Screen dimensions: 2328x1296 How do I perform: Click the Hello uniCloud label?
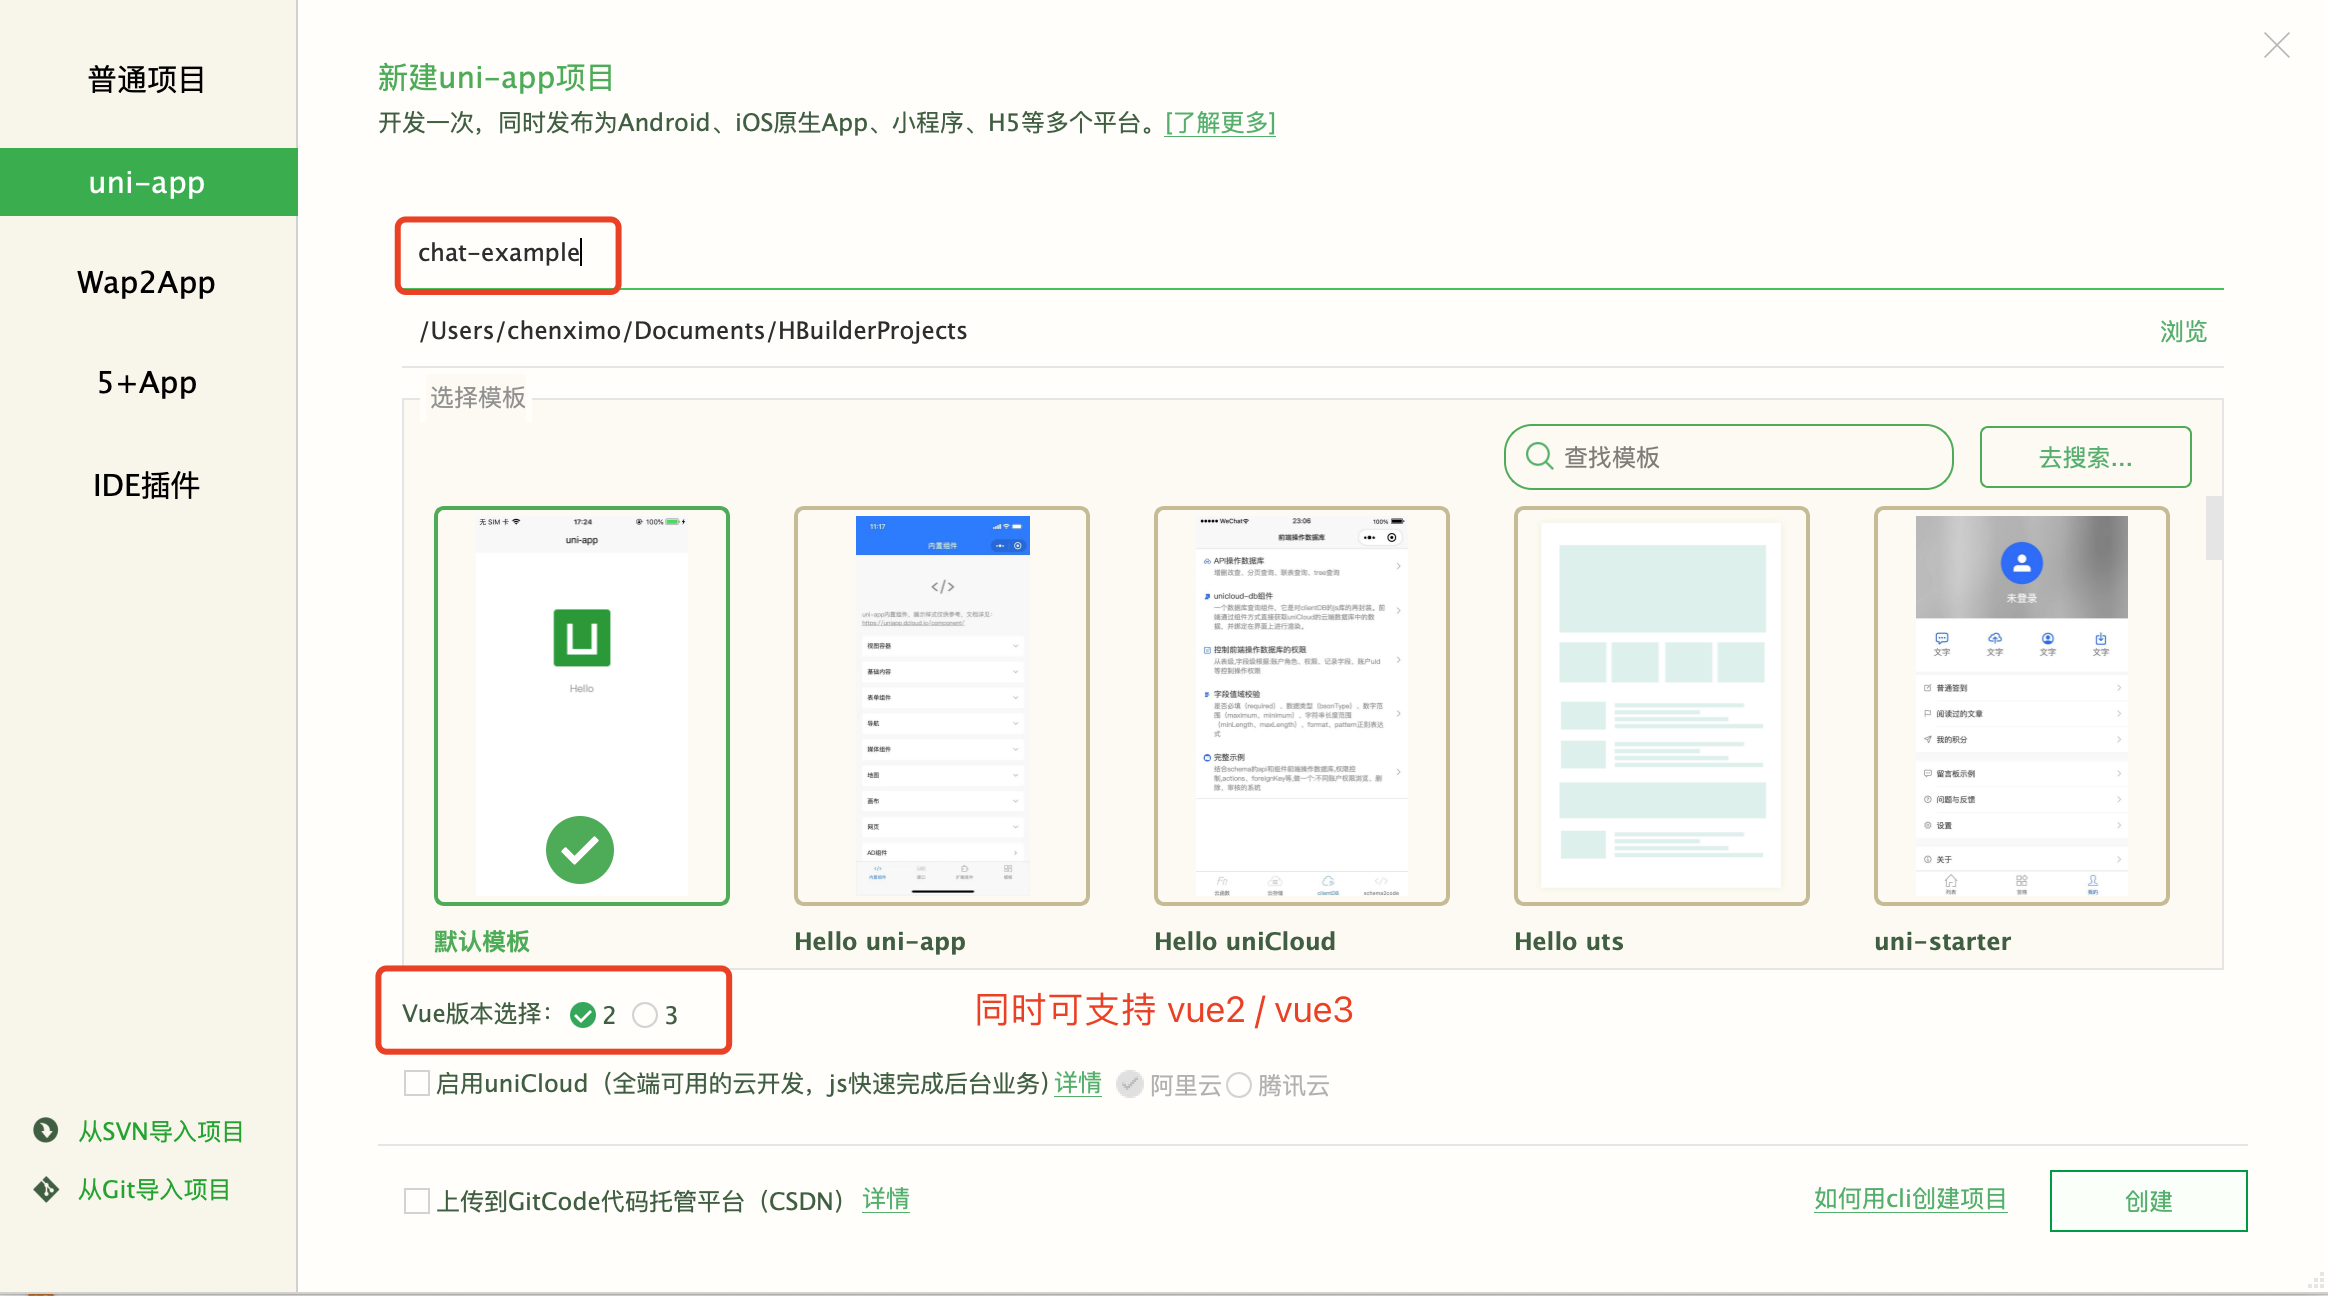click(x=1245, y=941)
